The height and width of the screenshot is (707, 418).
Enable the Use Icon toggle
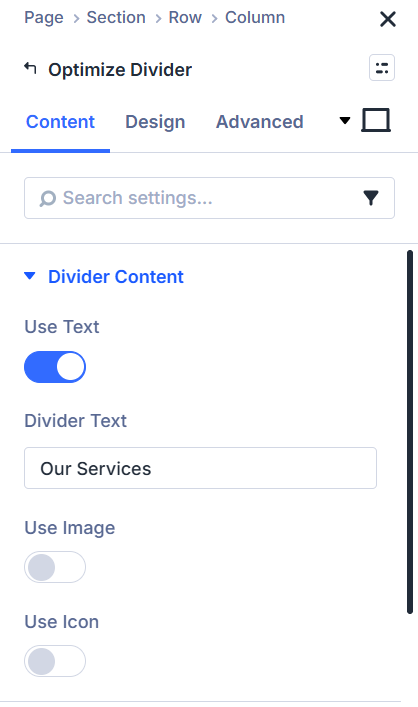click(x=55, y=661)
